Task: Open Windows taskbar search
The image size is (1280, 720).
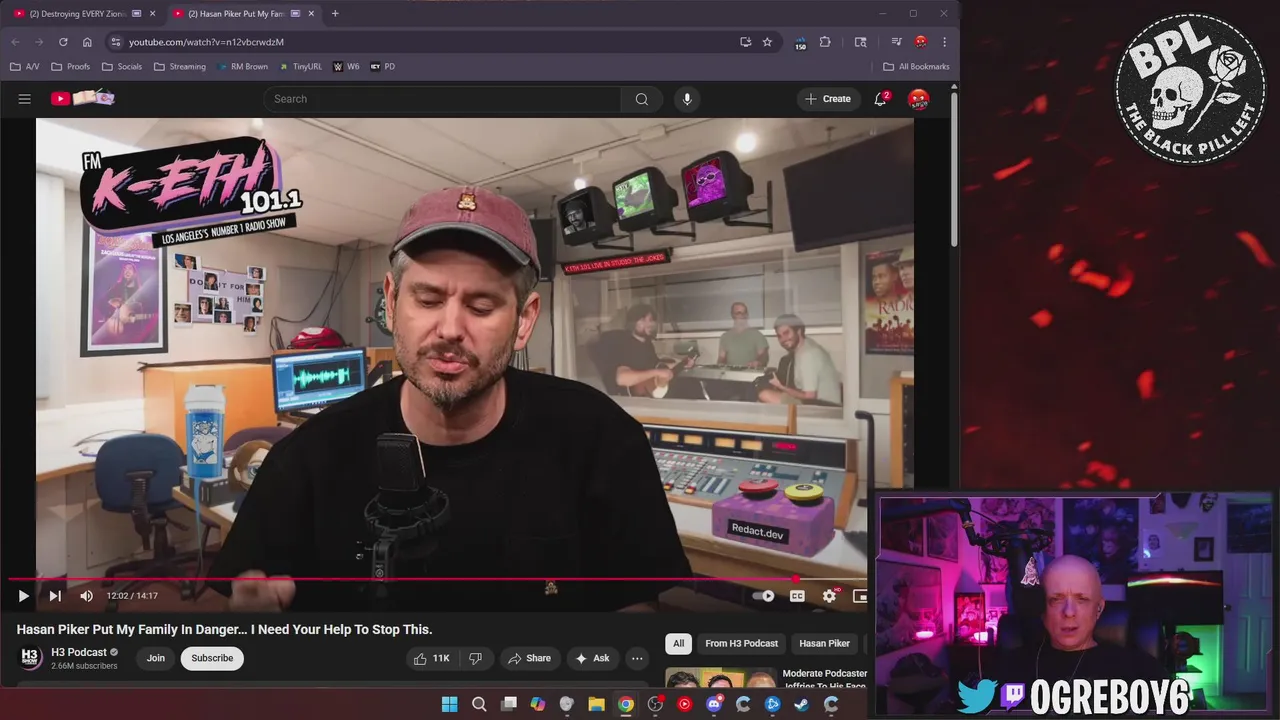Action: 479,704
